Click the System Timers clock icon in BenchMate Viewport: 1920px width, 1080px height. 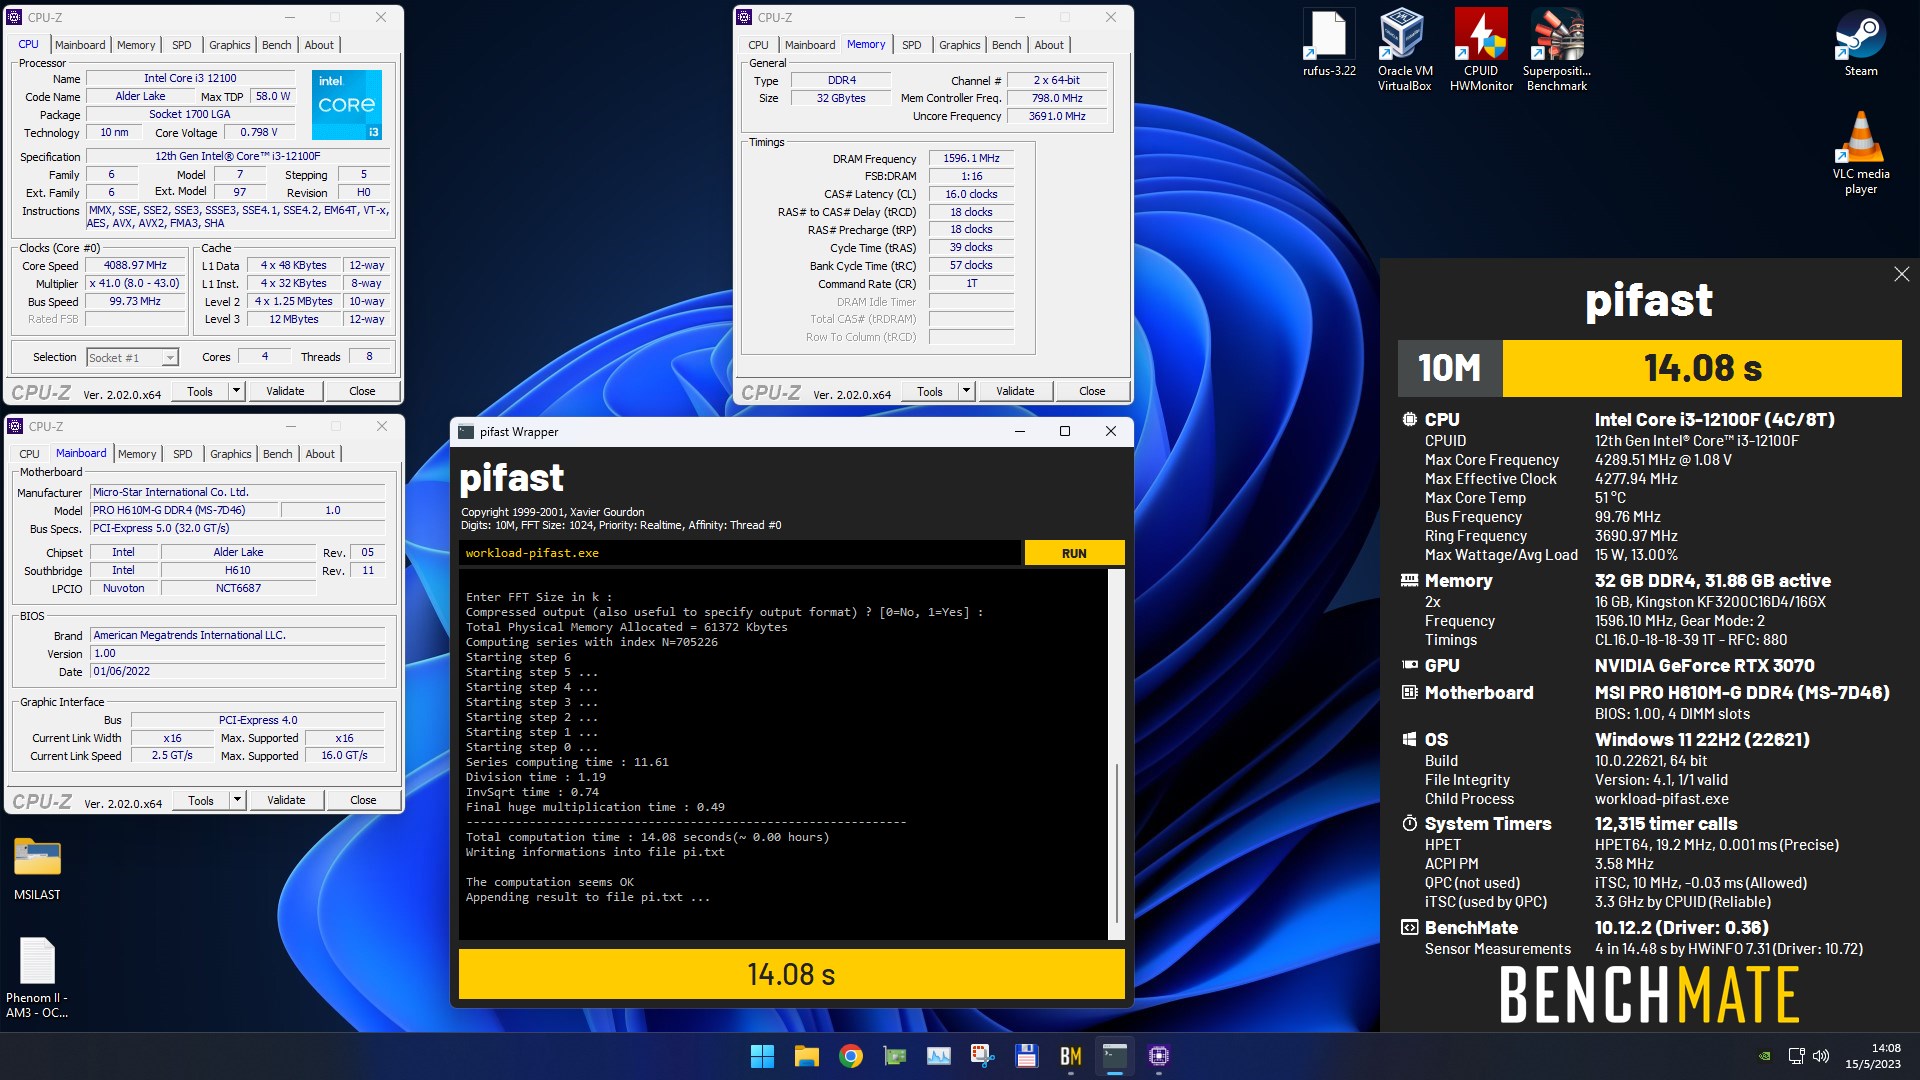pos(1409,824)
